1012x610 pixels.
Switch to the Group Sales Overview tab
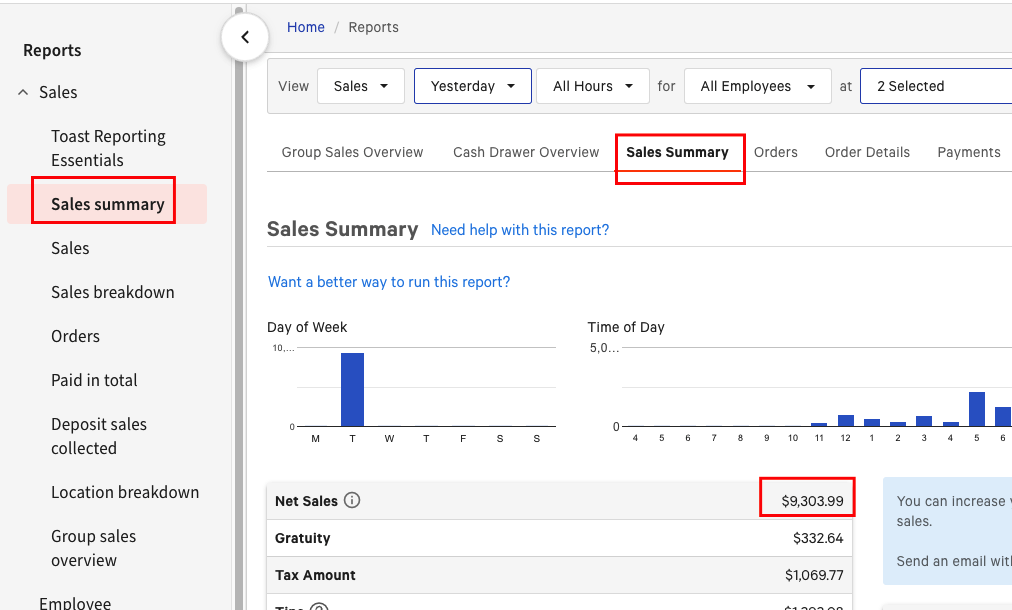tap(352, 152)
